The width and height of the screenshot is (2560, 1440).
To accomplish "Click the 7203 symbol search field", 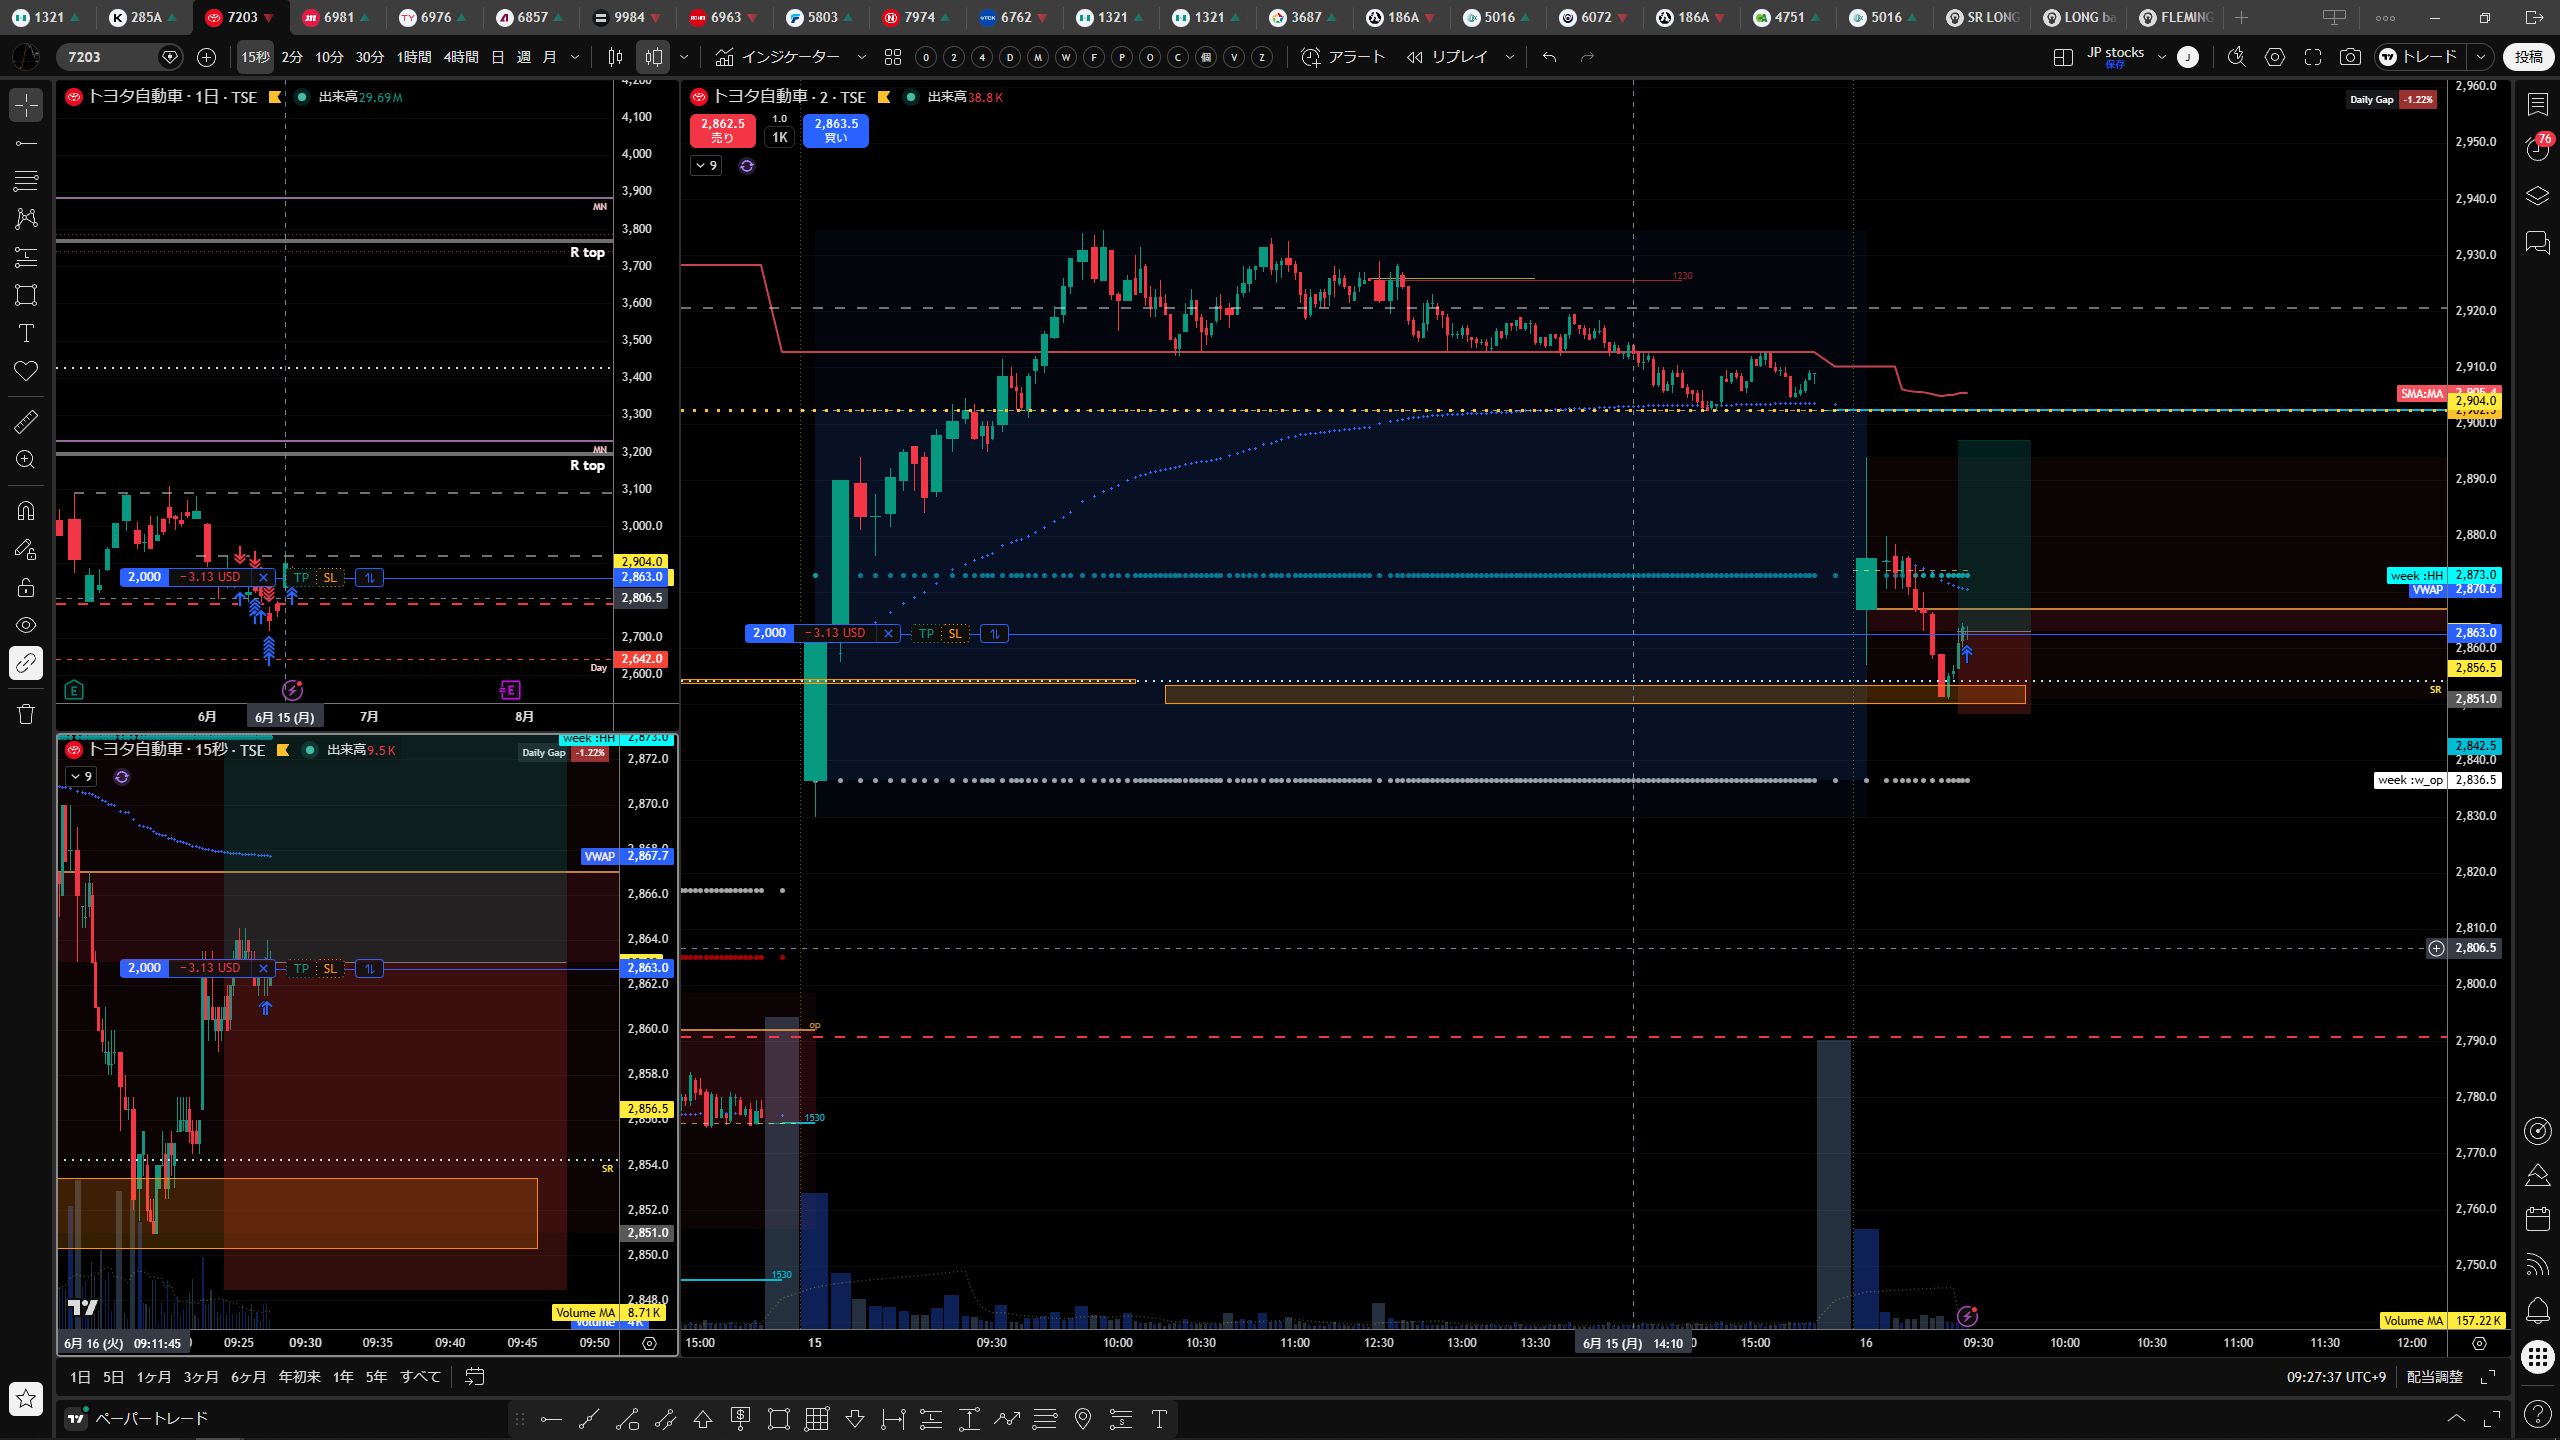I will pyautogui.click(x=120, y=57).
